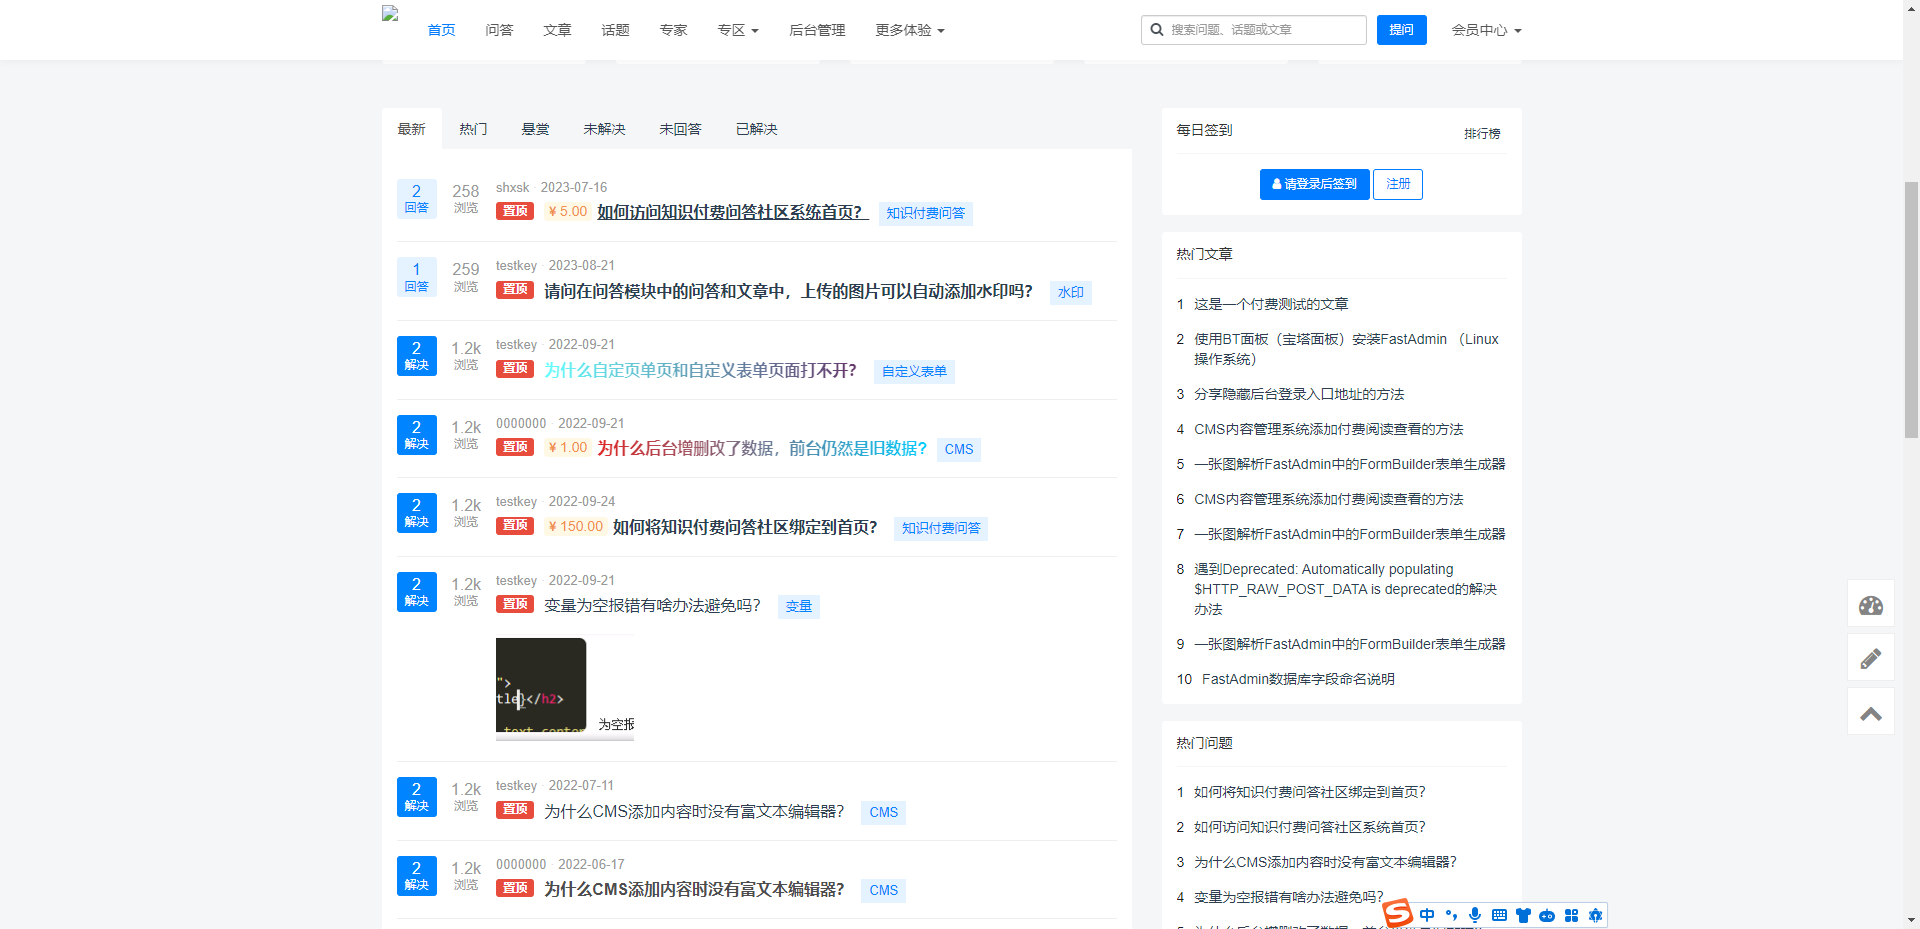Click the search magnifier icon

1157,30
